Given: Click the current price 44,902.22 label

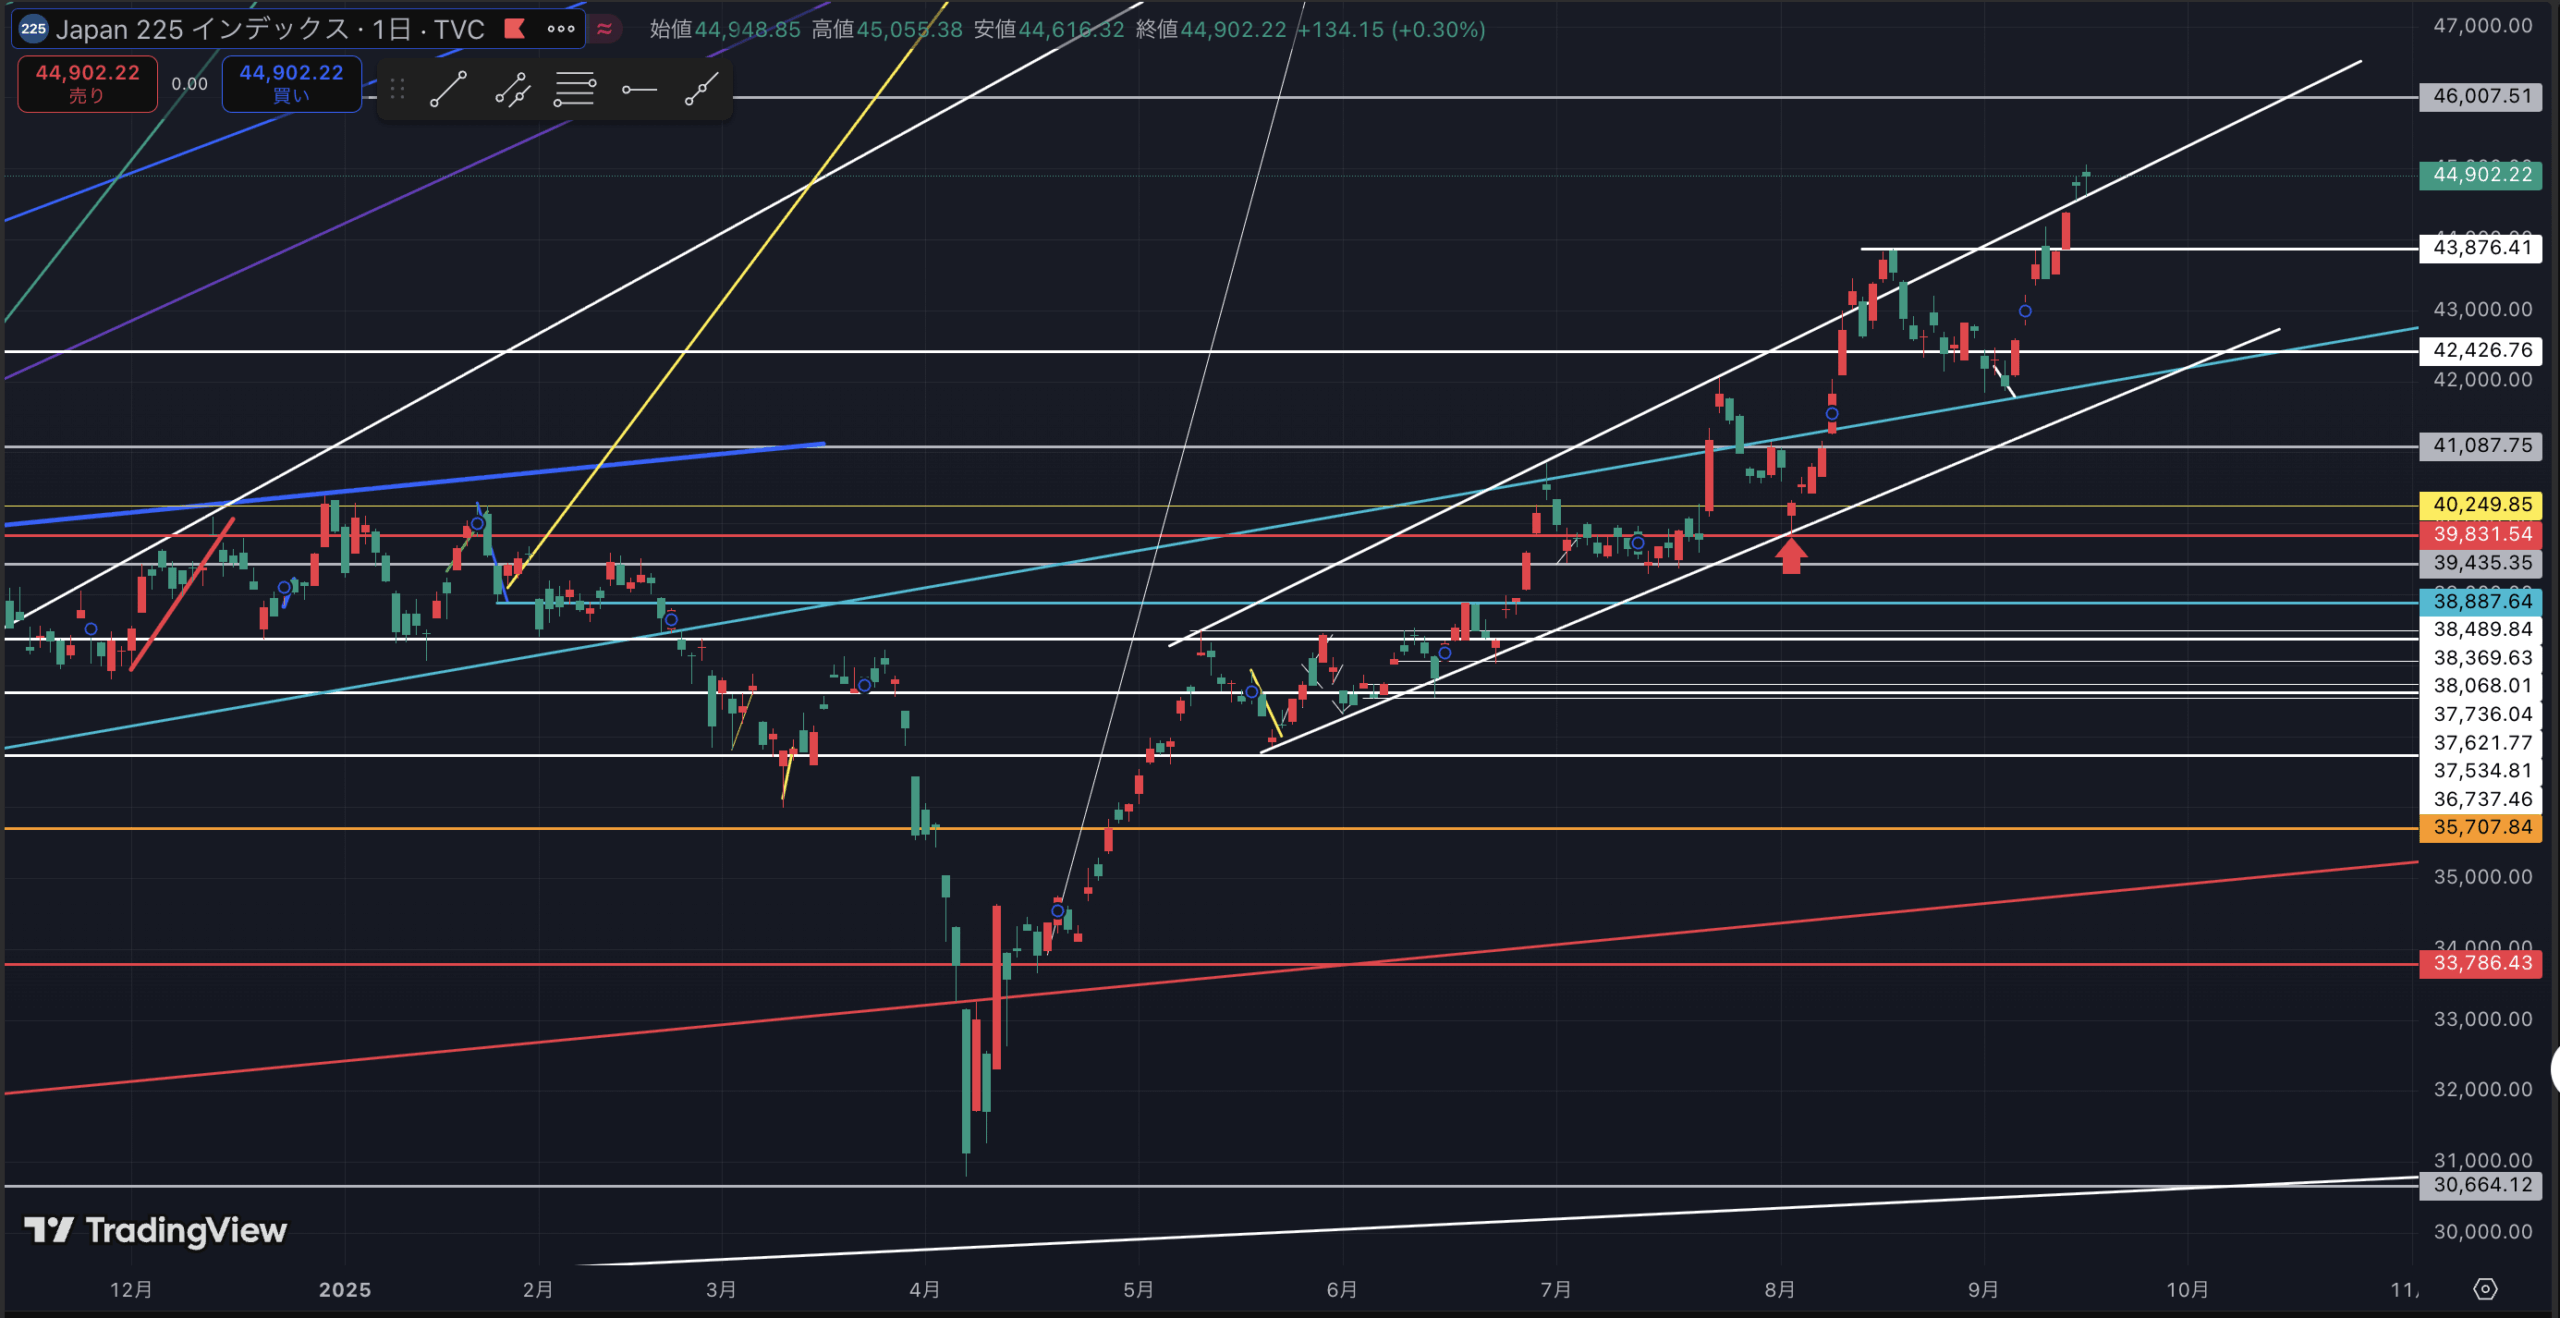Looking at the screenshot, I should [x=2480, y=175].
